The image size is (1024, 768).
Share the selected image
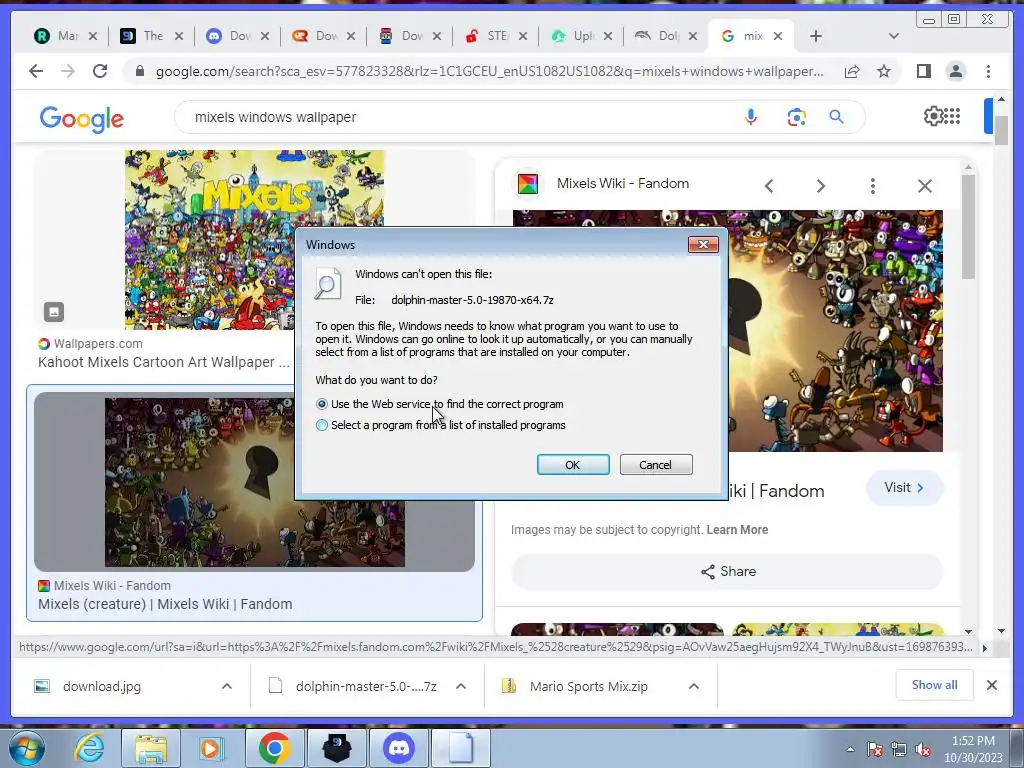(x=728, y=571)
